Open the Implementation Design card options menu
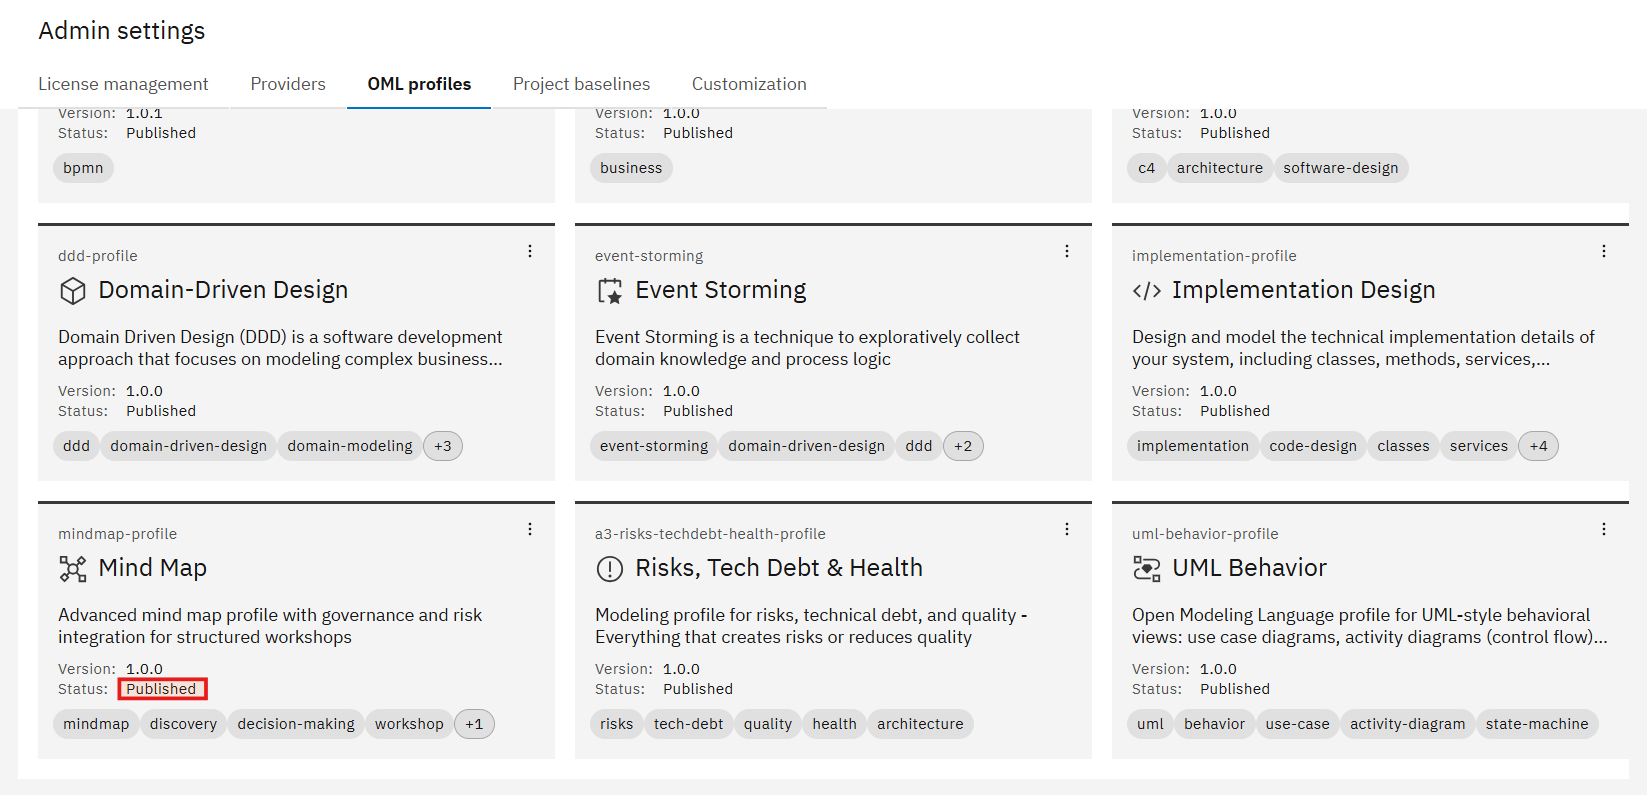Image resolution: width=1647 pixels, height=795 pixels. (1604, 251)
